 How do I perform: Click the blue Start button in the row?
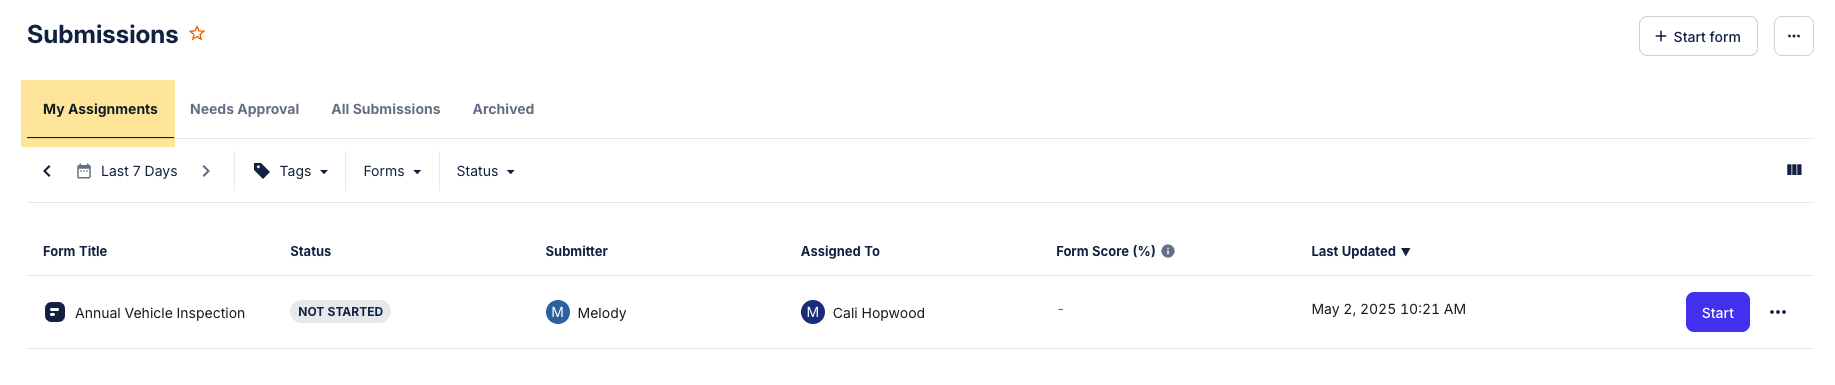point(1717,312)
